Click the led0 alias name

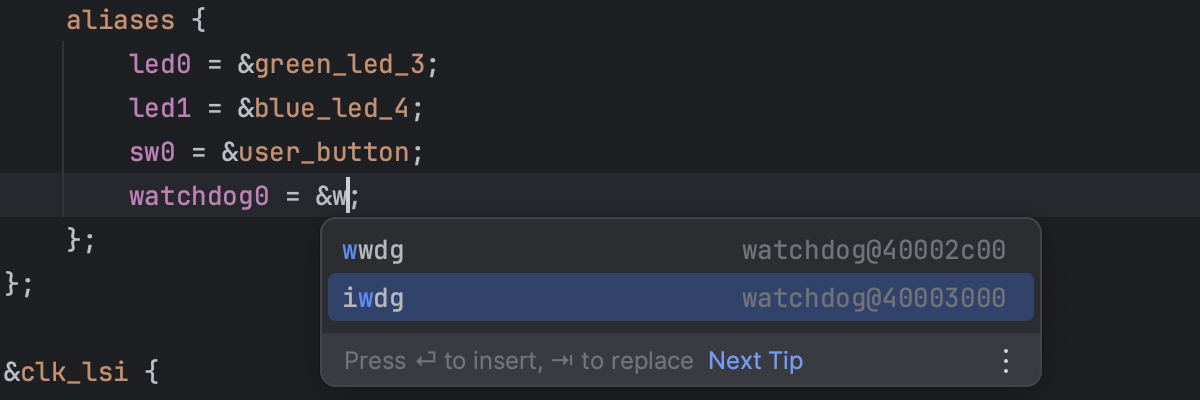(160, 65)
